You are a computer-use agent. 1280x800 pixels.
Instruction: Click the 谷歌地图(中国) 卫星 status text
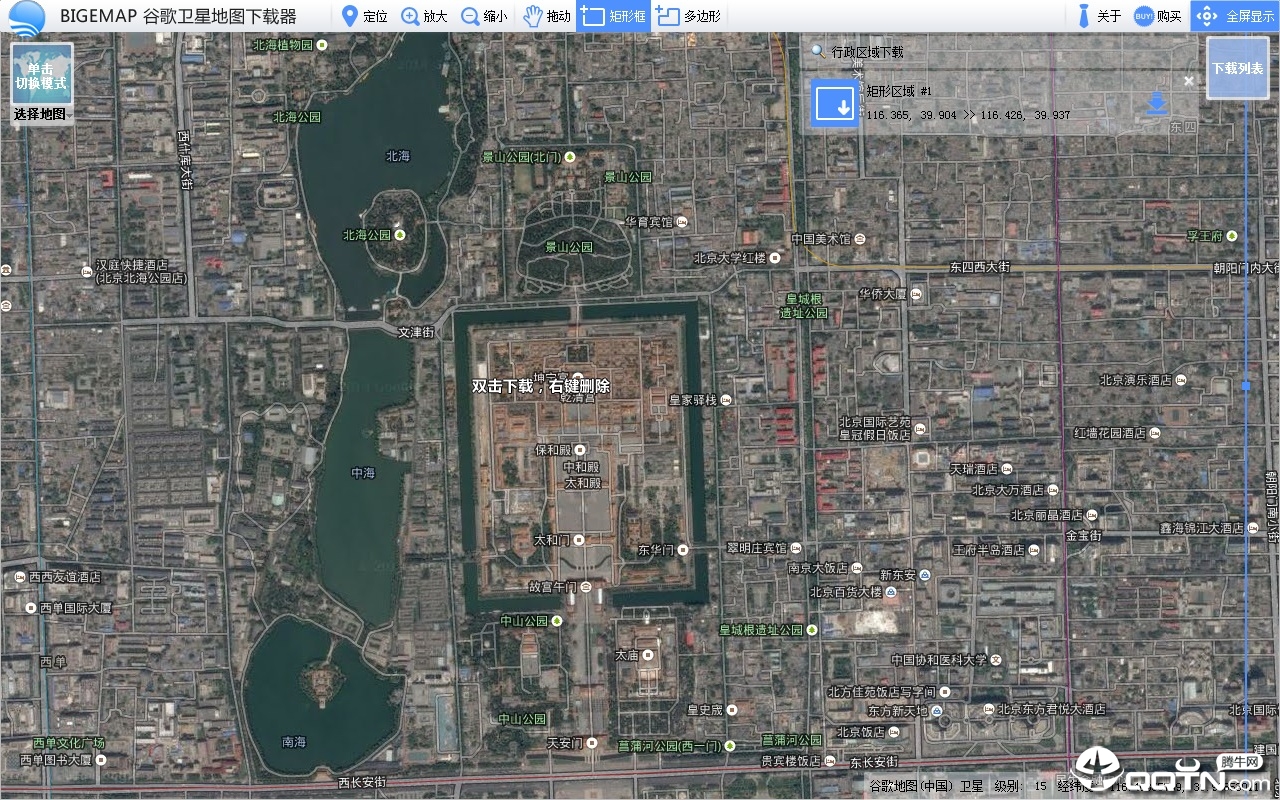pos(926,786)
